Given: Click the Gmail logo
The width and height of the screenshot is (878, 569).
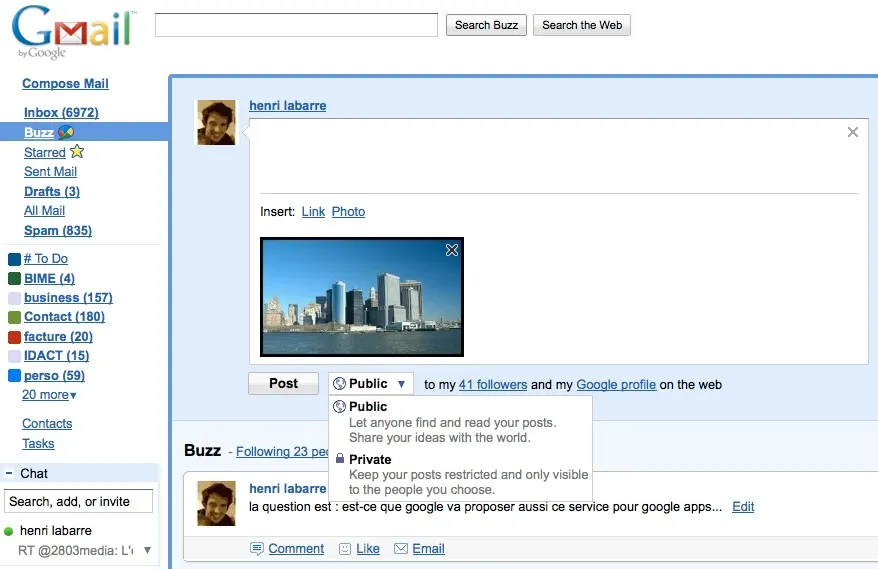Looking at the screenshot, I should (x=73, y=32).
